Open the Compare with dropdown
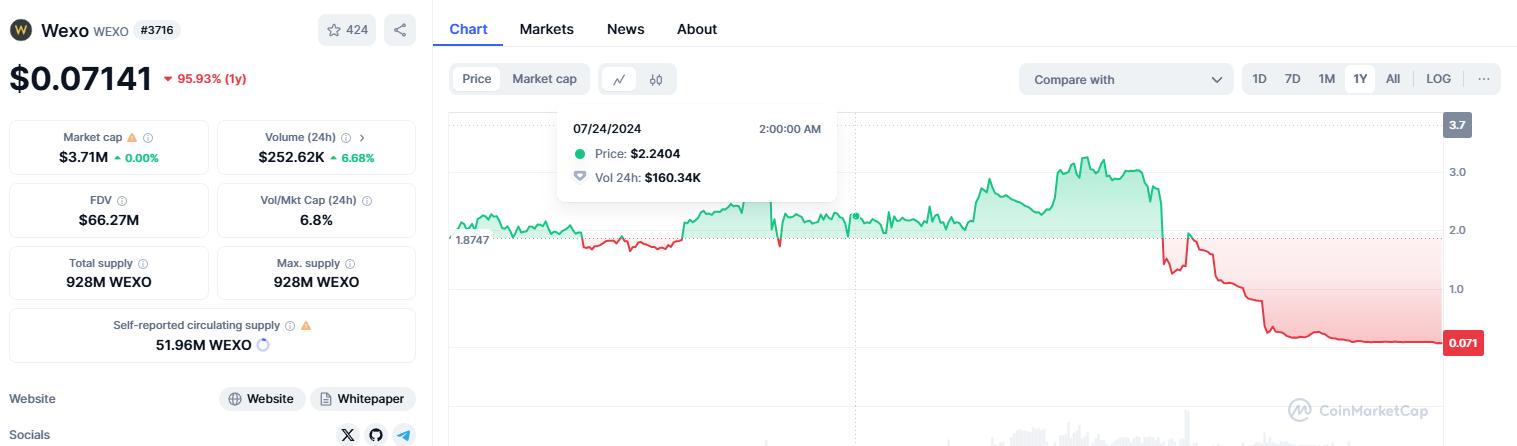The width and height of the screenshot is (1517, 446). [1127, 79]
